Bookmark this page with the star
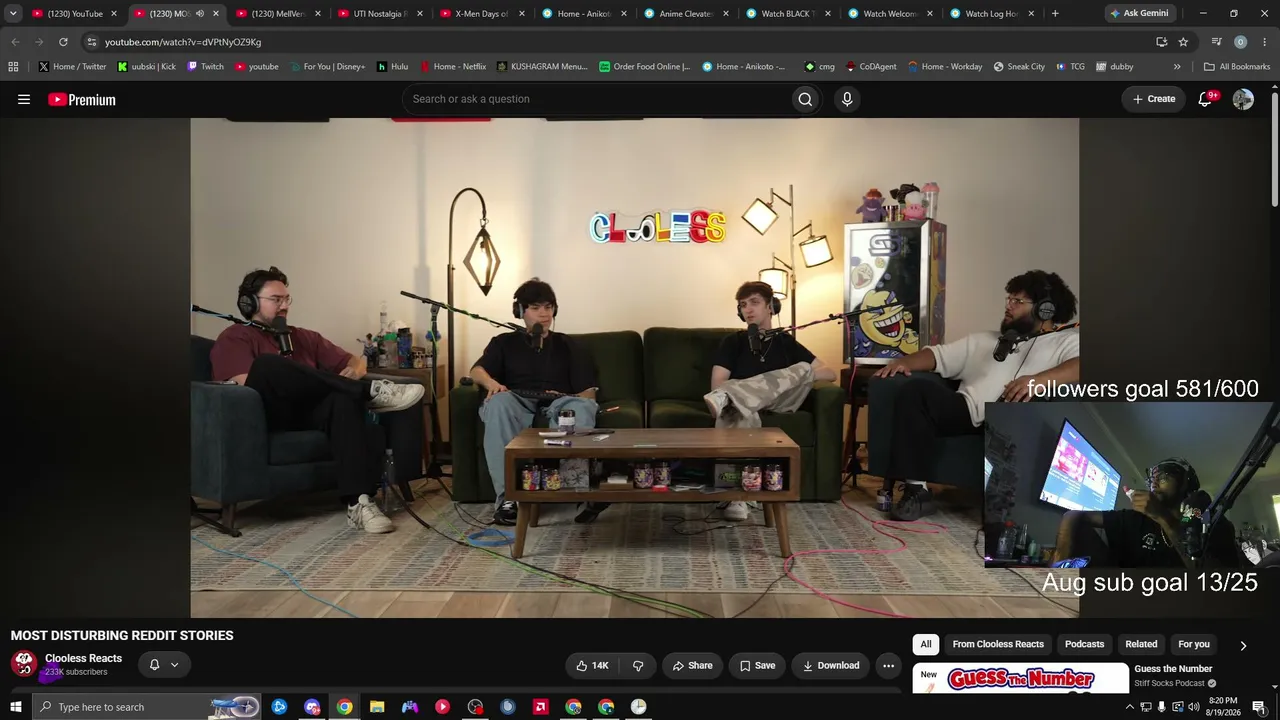This screenshot has height=720, width=1280. (1183, 42)
